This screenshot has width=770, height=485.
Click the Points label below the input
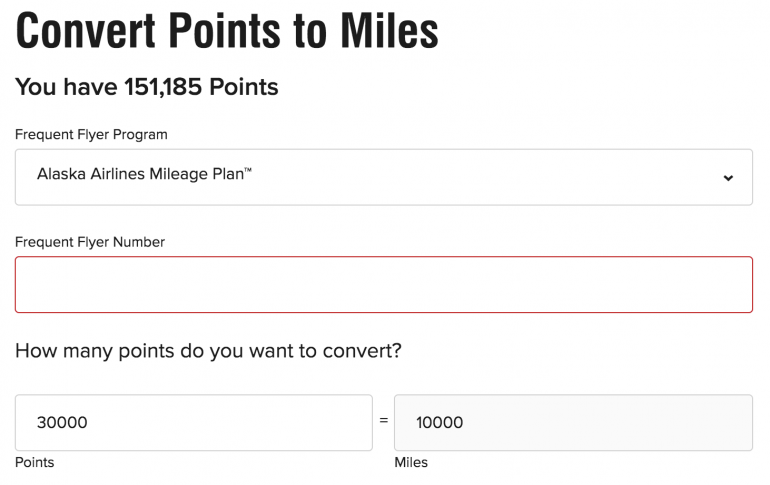(35, 463)
